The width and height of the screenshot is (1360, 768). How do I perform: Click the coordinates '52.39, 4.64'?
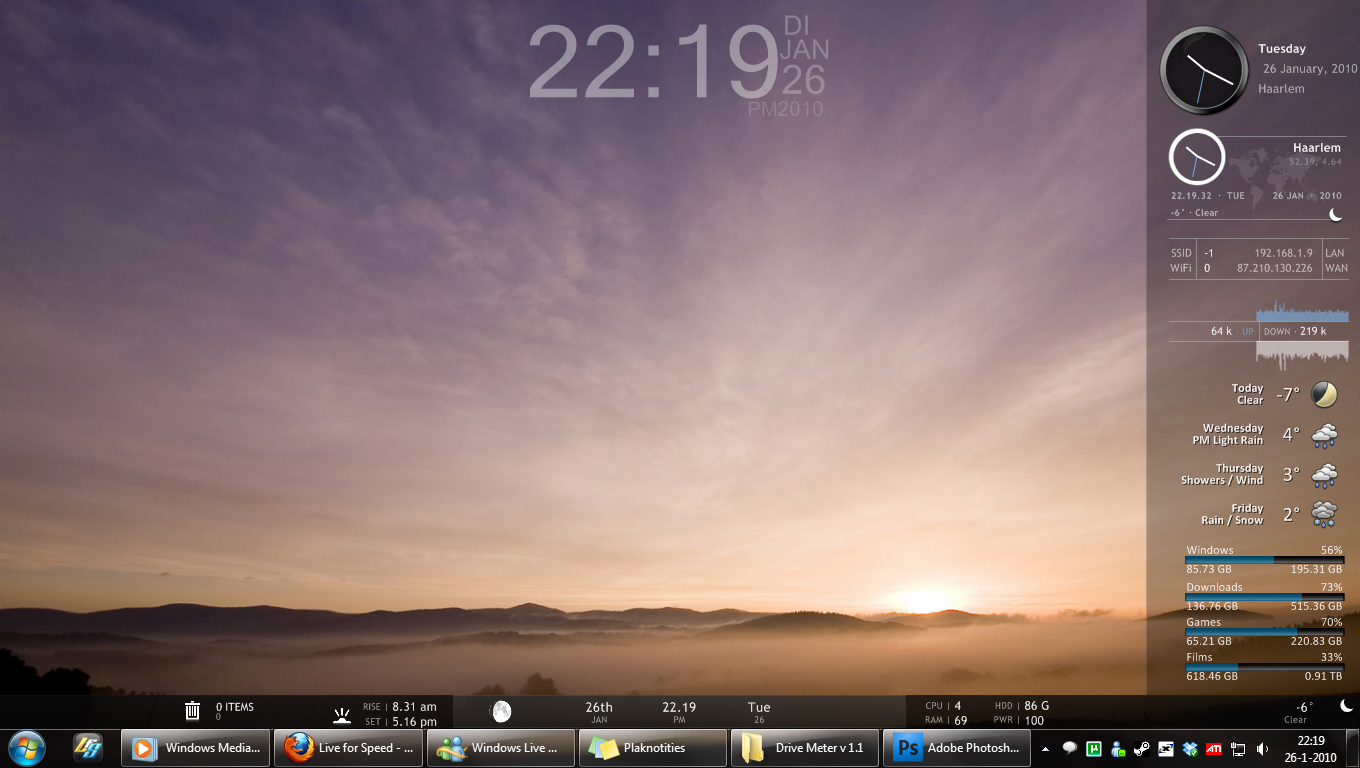pos(1315,162)
